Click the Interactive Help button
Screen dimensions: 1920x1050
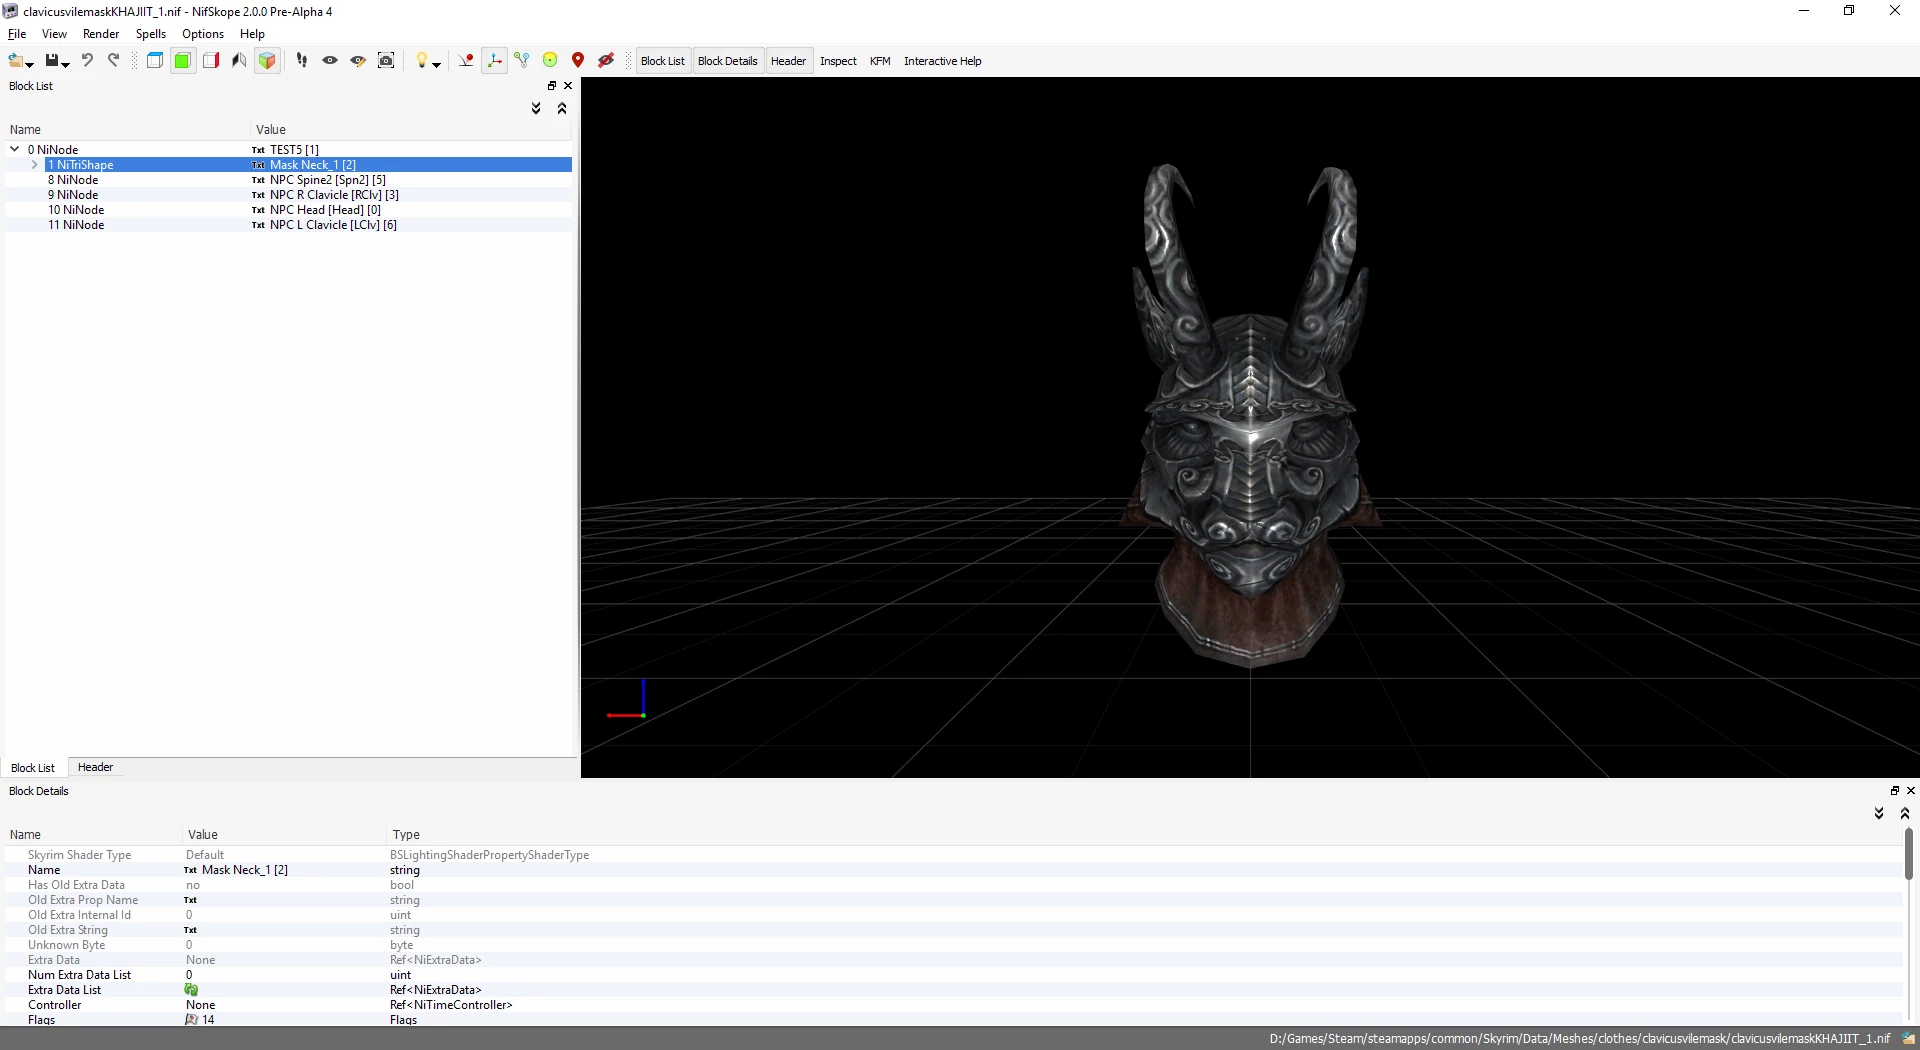[x=942, y=61]
